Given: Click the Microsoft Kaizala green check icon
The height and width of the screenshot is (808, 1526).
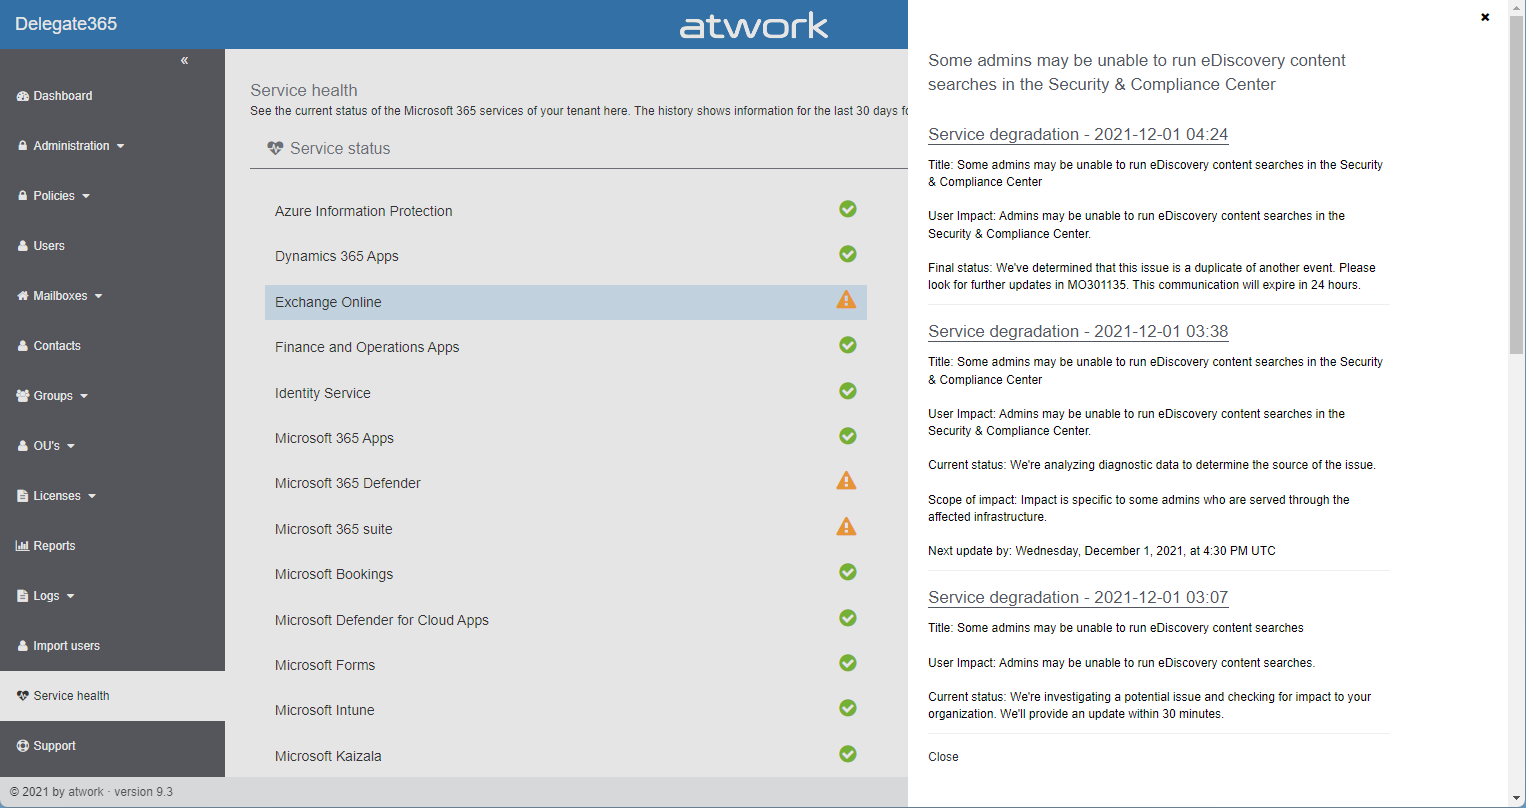Looking at the screenshot, I should [848, 754].
